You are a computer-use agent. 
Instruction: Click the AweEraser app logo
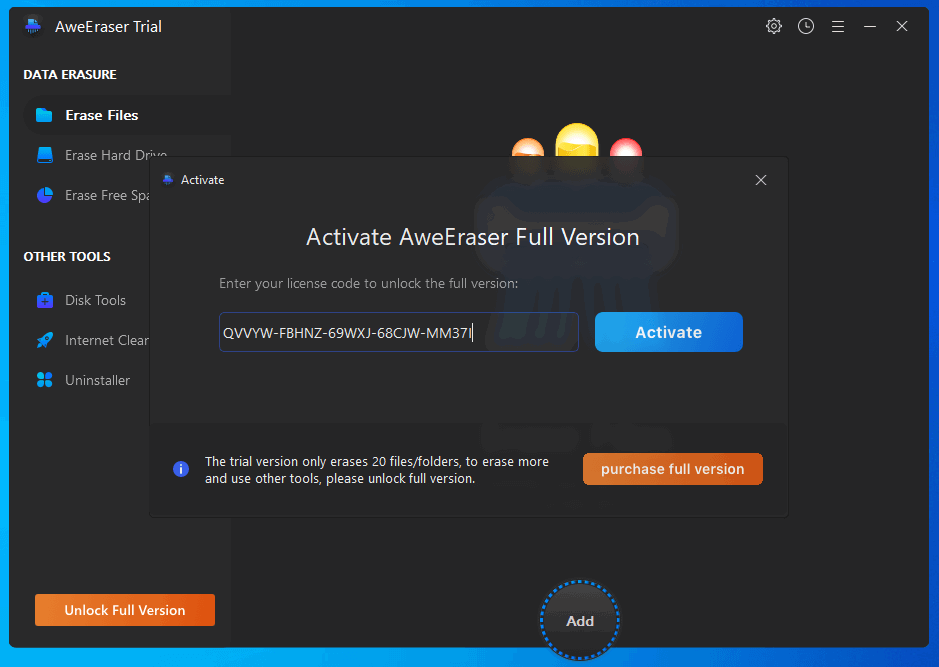[33, 26]
